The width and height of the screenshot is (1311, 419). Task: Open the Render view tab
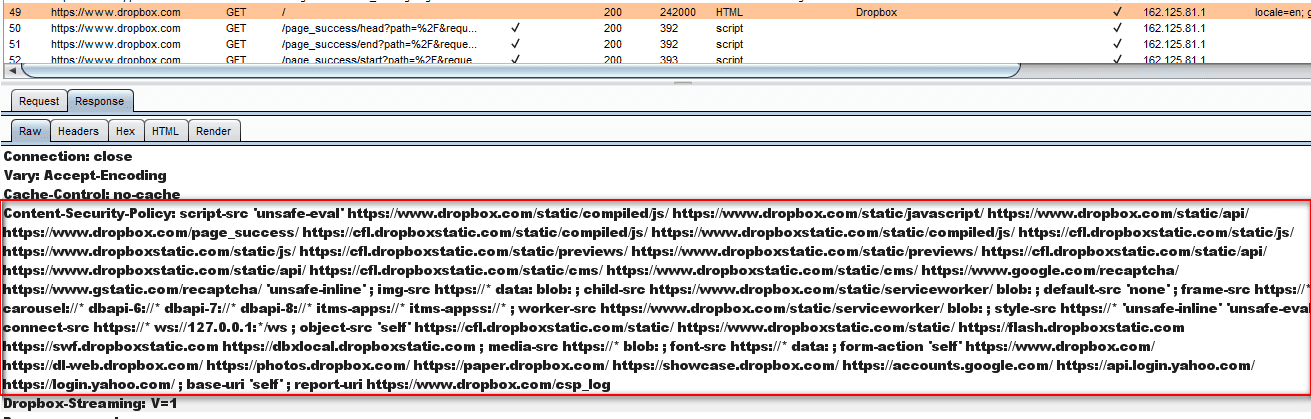tap(213, 131)
